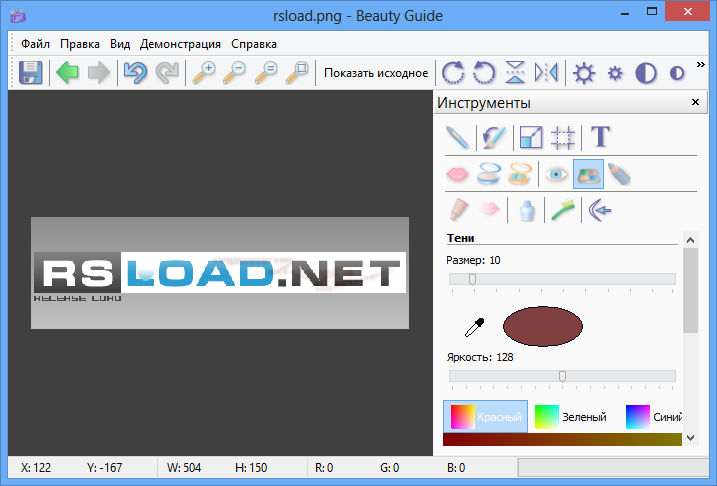Viewport: 717px width, 486px height.
Task: Fit image to window magnifier icon
Action: pyautogui.click(x=297, y=73)
